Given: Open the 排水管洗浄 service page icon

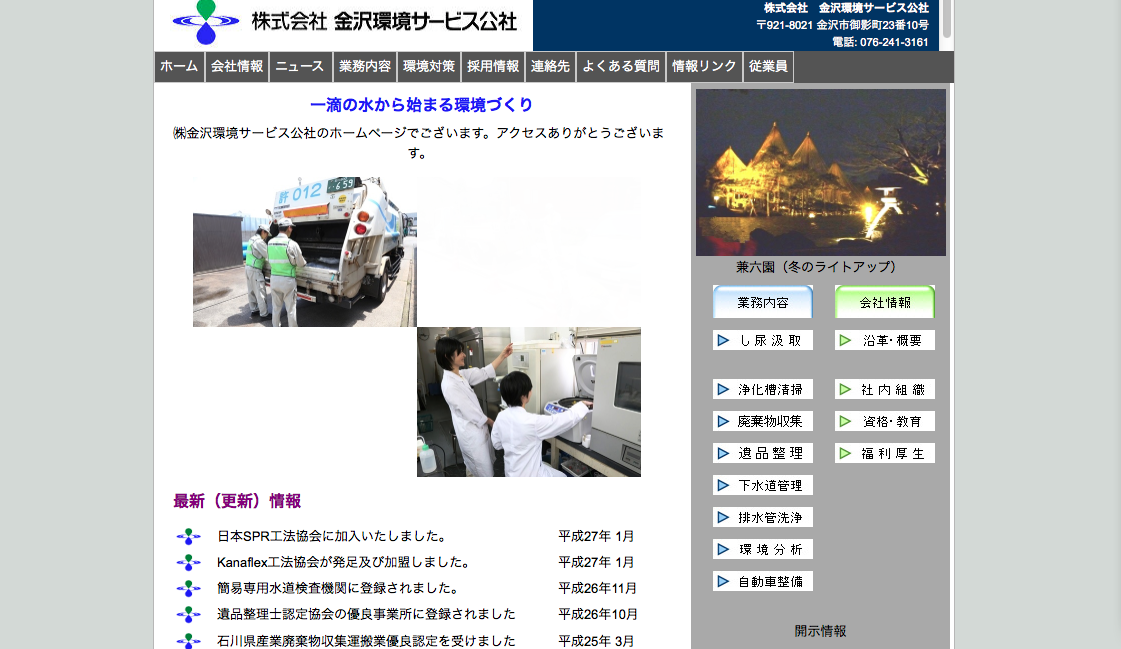Looking at the screenshot, I should [x=762, y=516].
